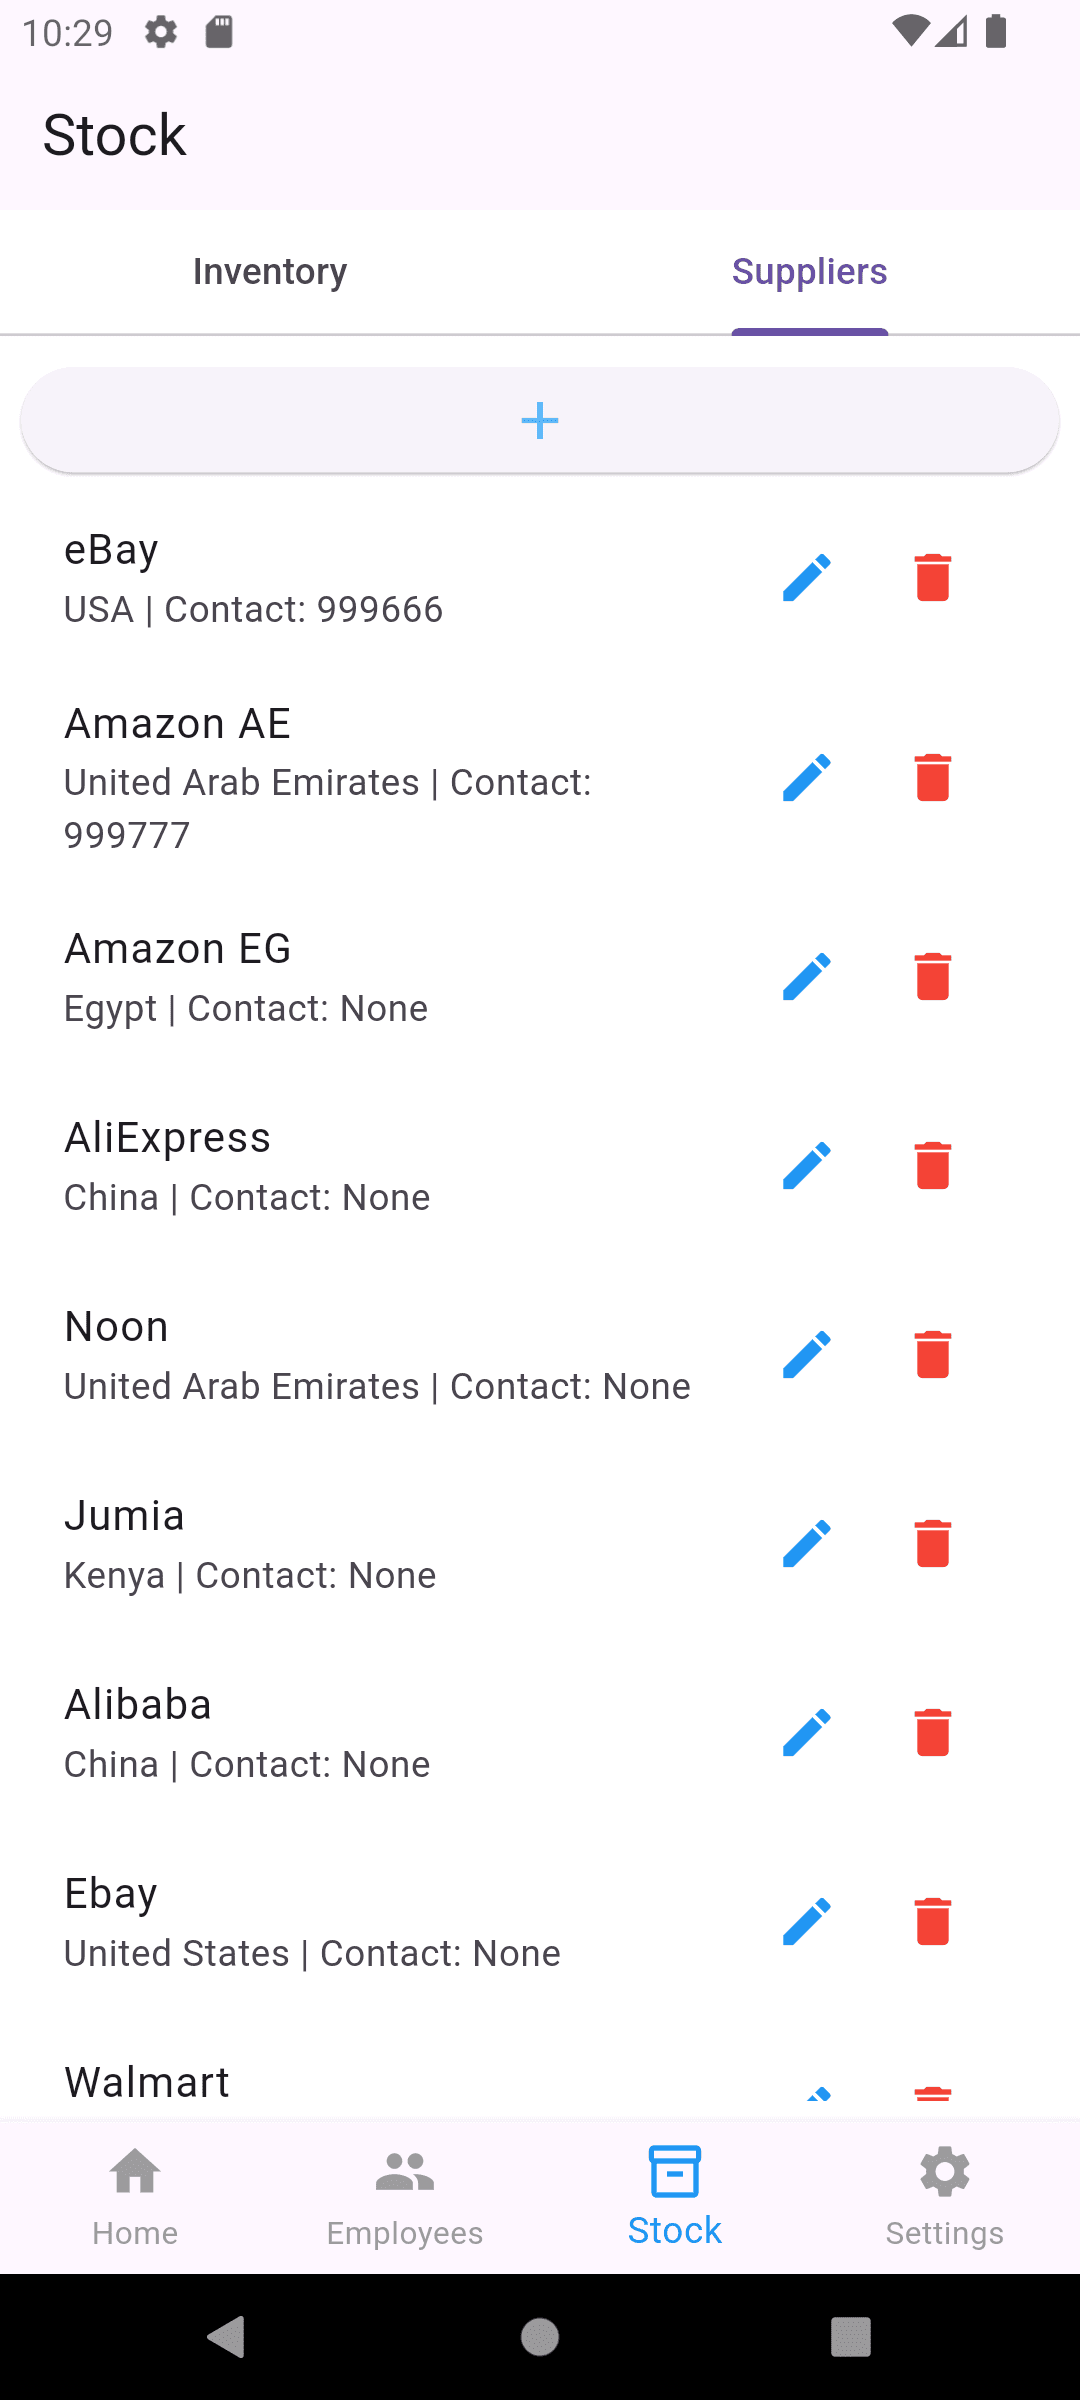Delete the Amazon EG supplier

tap(932, 977)
